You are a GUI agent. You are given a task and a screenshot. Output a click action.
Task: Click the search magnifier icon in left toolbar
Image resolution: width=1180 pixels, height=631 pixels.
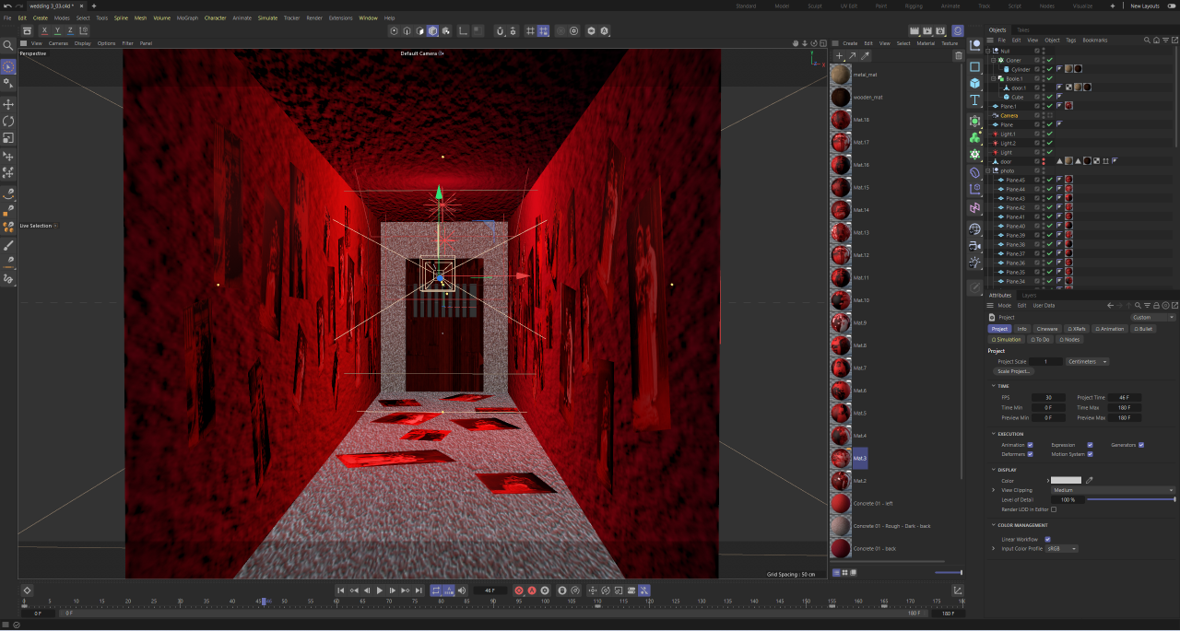coord(8,45)
